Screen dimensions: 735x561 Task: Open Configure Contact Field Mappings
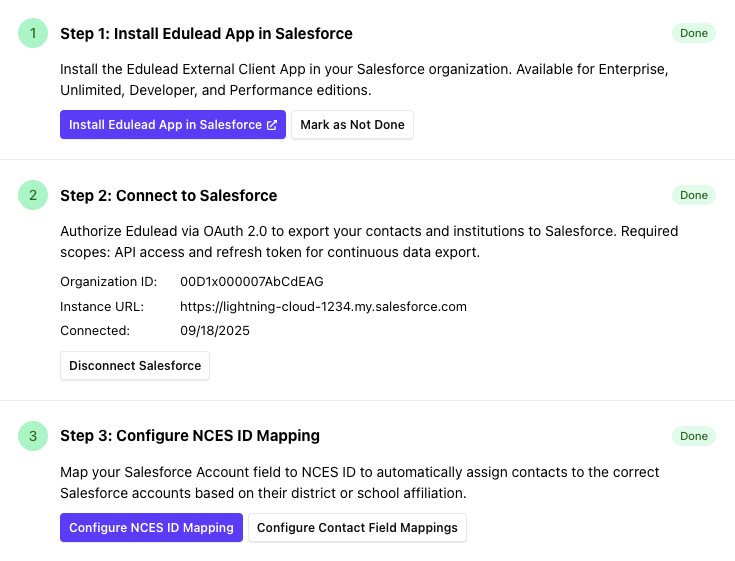[x=357, y=528]
